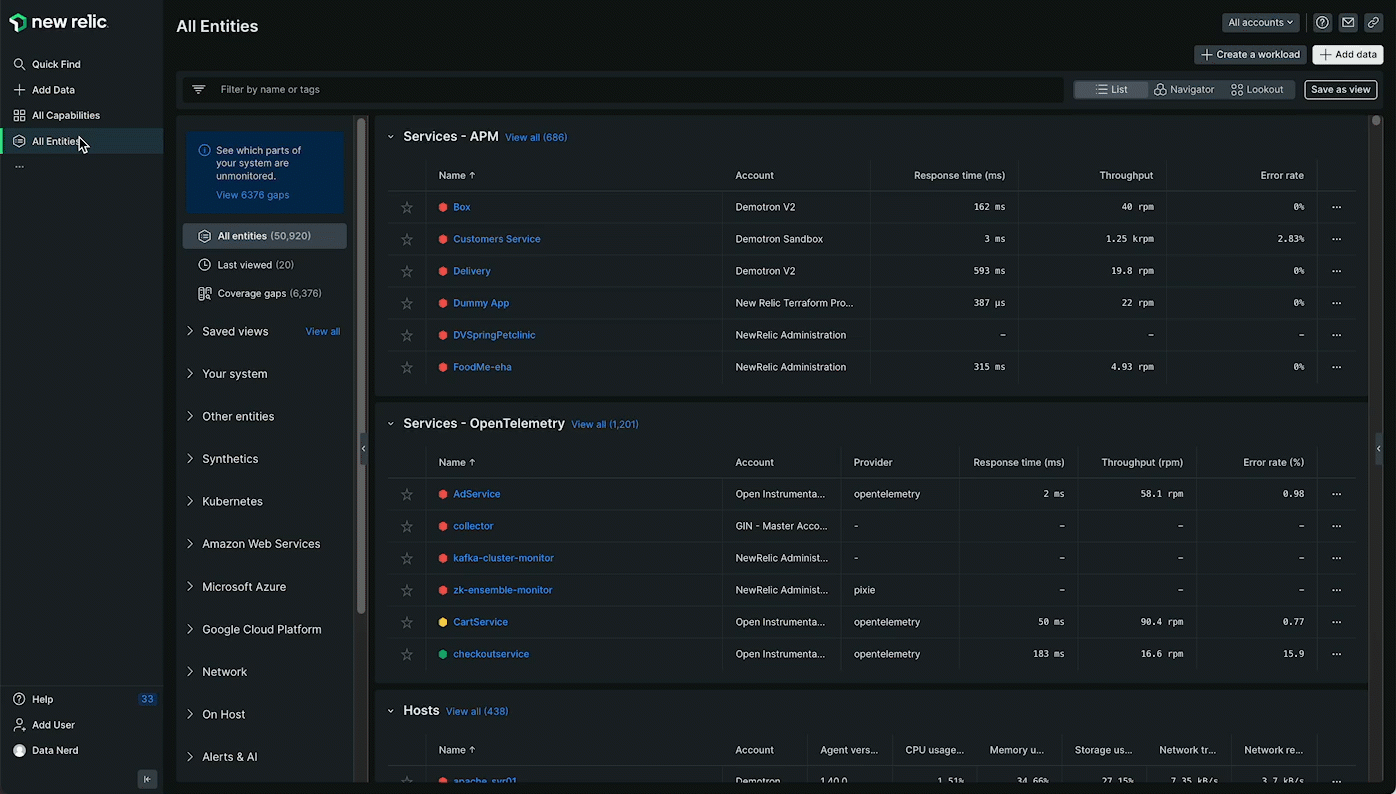Click the Save as view button

point(1340,90)
